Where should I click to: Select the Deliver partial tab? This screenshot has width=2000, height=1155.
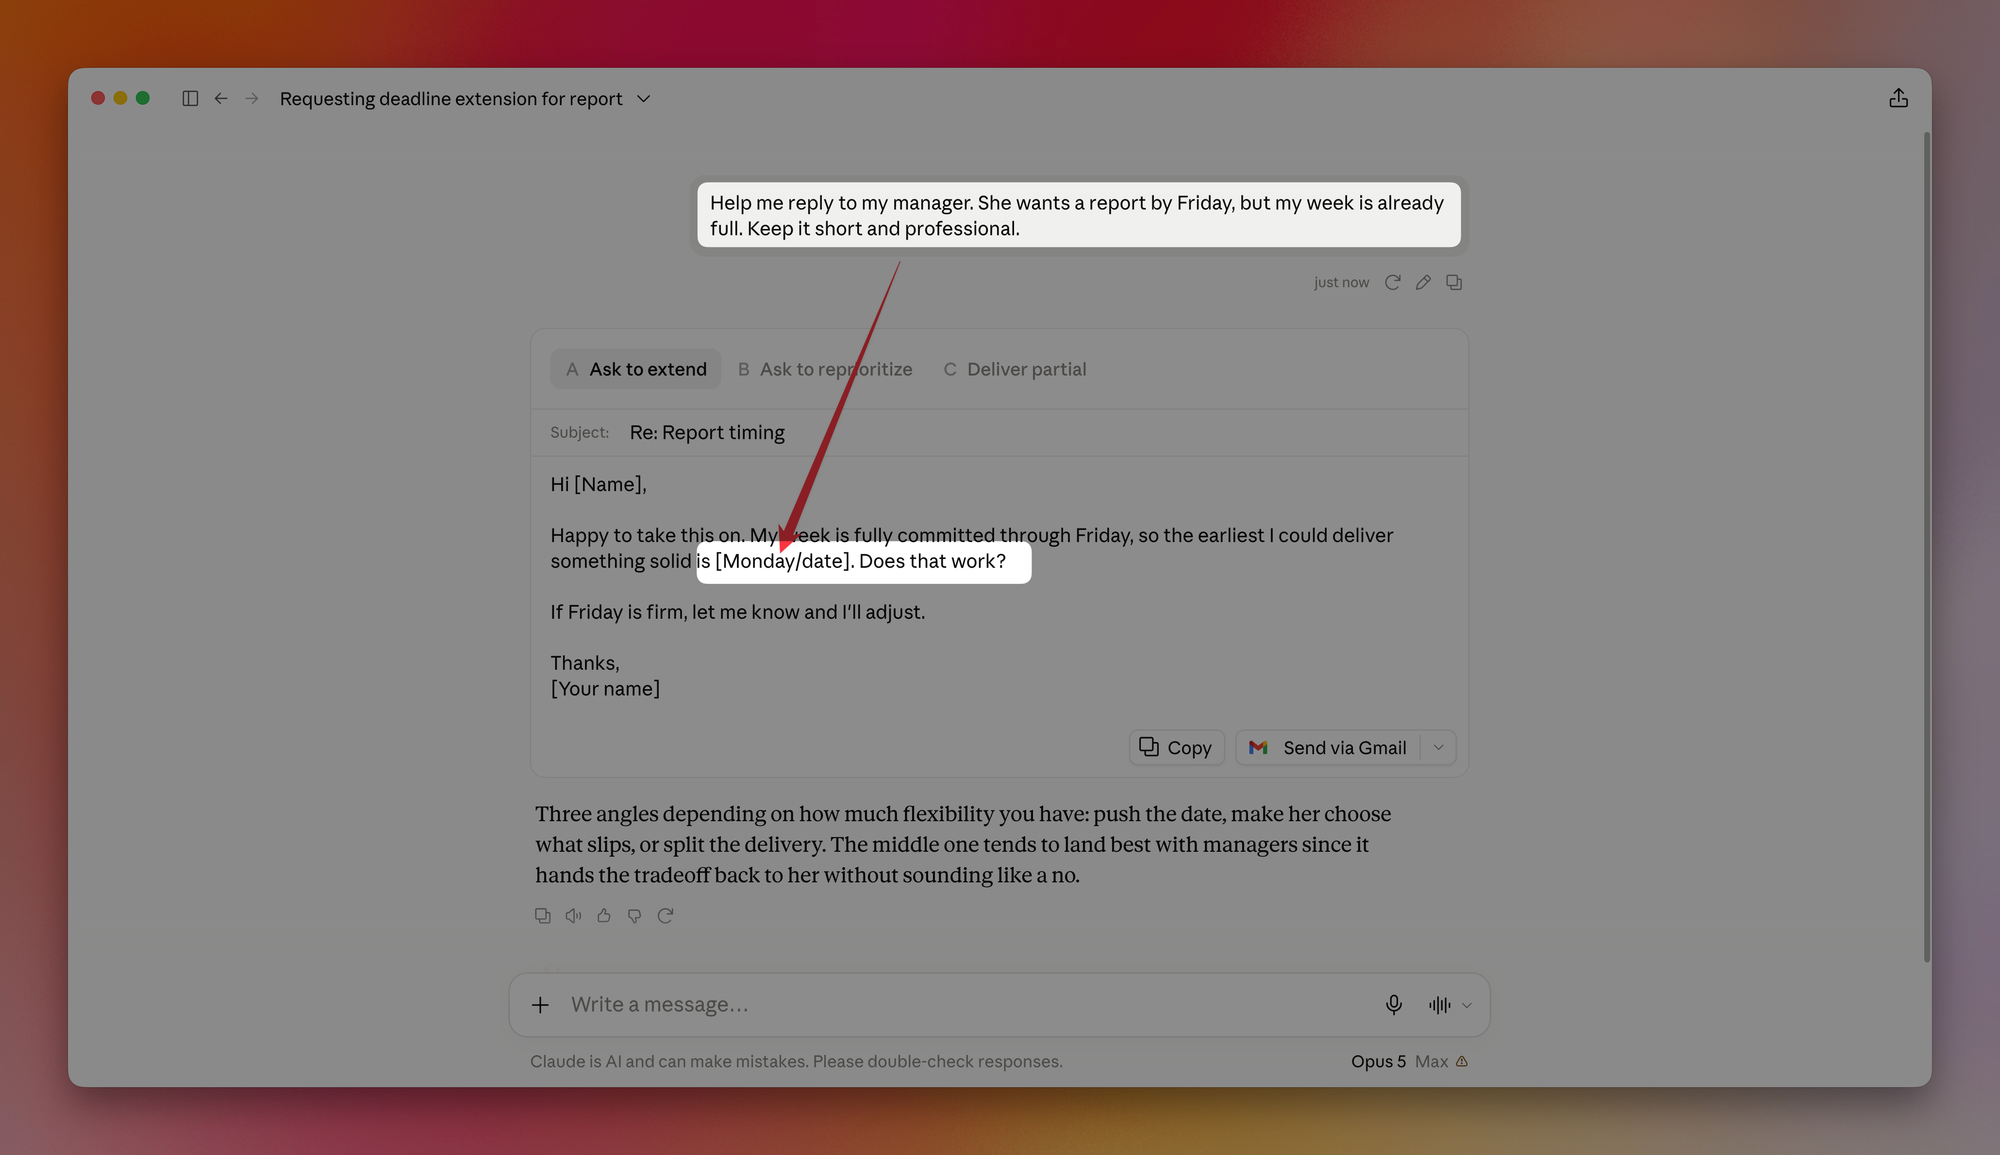point(1015,369)
